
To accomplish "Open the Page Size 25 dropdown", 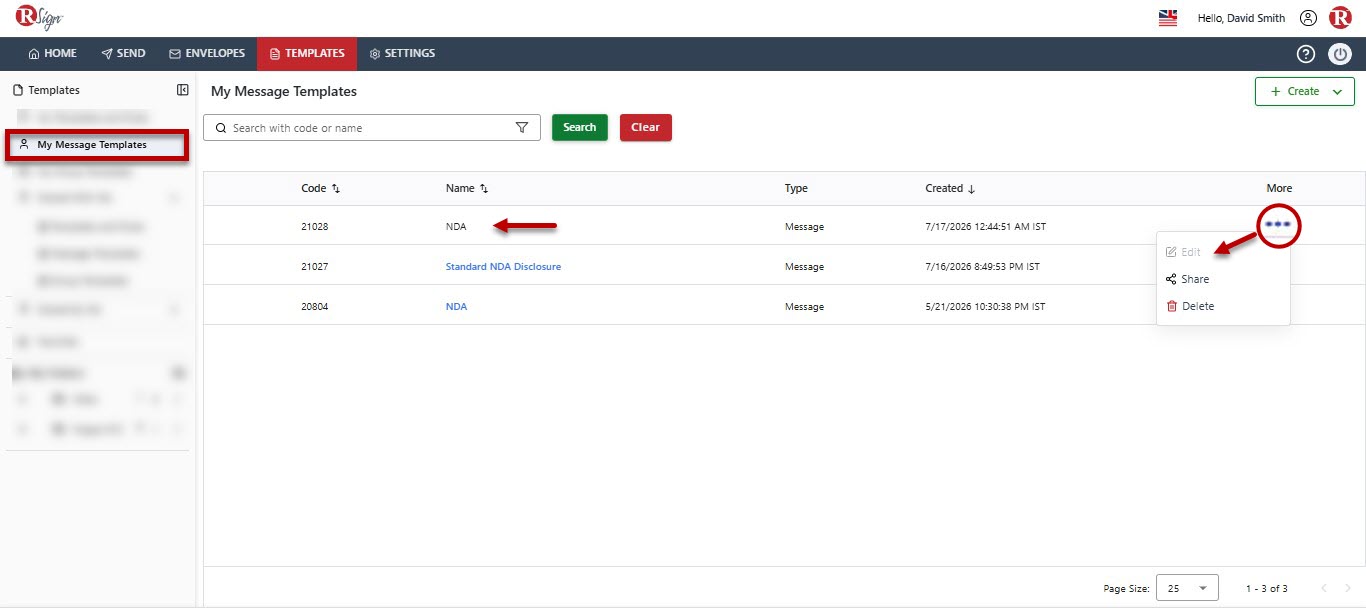I will (1187, 588).
